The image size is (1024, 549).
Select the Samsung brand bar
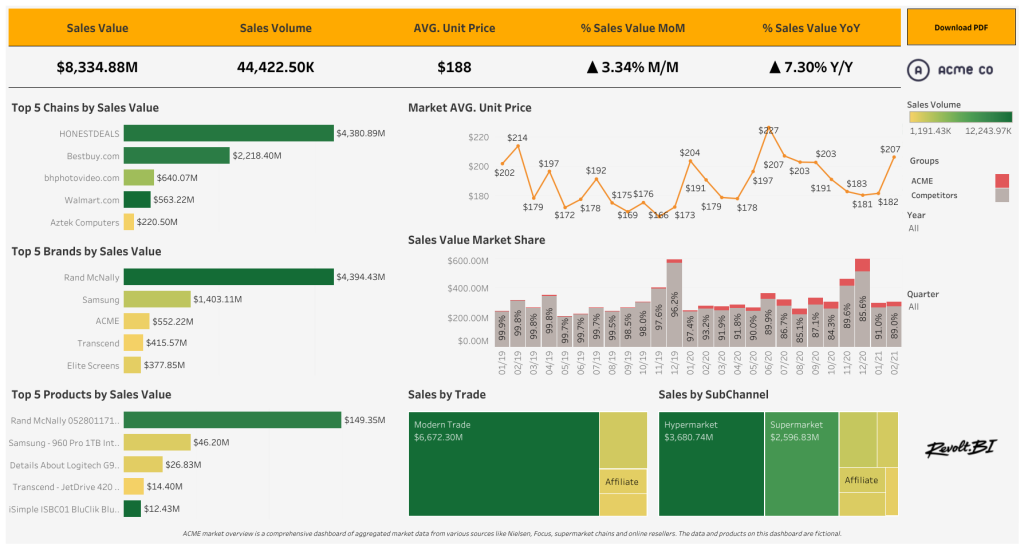point(157,299)
